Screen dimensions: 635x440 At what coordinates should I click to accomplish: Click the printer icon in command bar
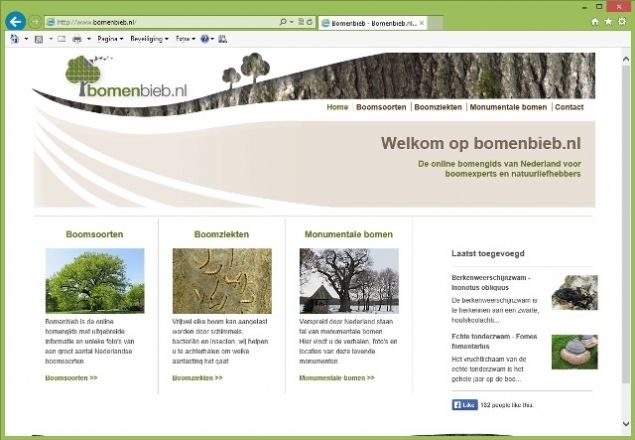click(x=77, y=39)
